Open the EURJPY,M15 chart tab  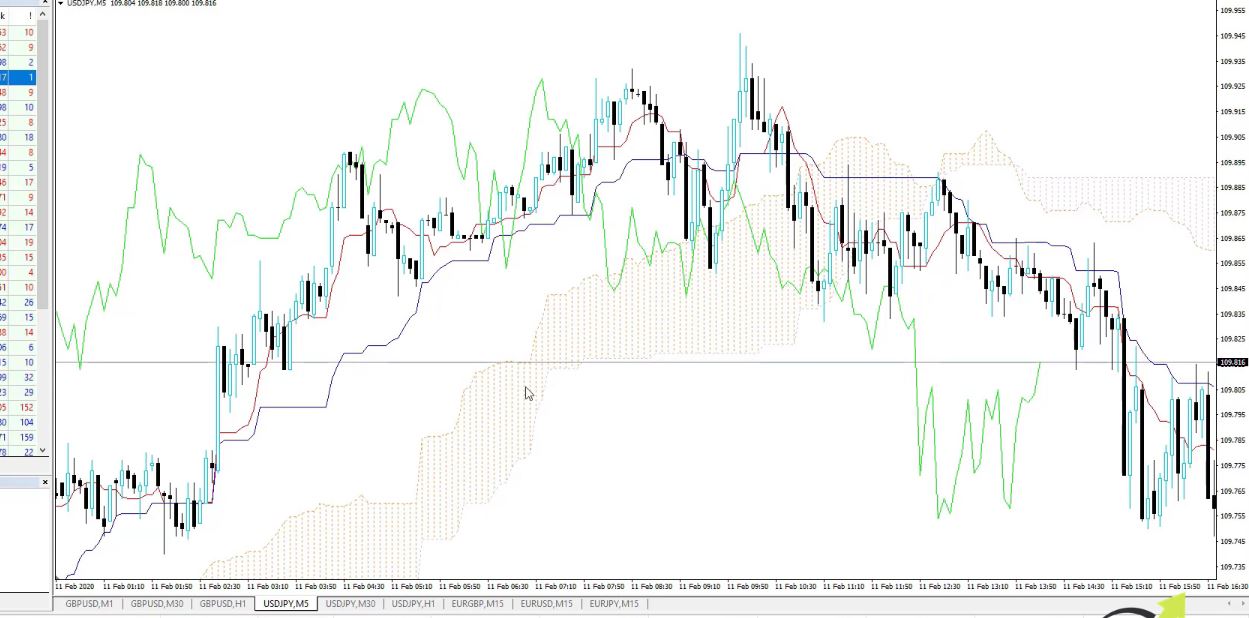613,603
